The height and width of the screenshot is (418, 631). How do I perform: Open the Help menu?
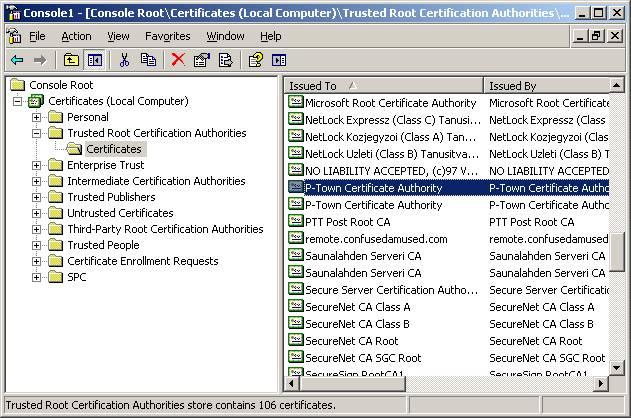click(270, 37)
